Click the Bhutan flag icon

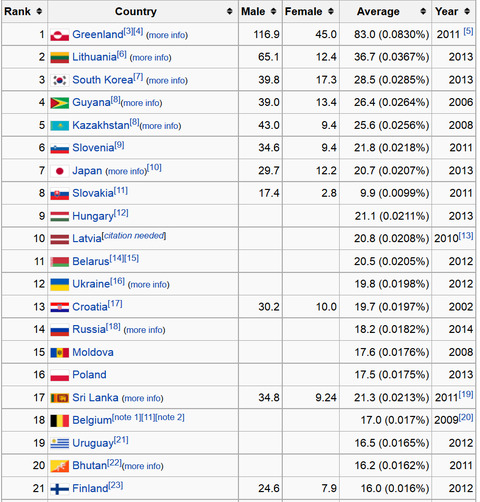[60, 466]
